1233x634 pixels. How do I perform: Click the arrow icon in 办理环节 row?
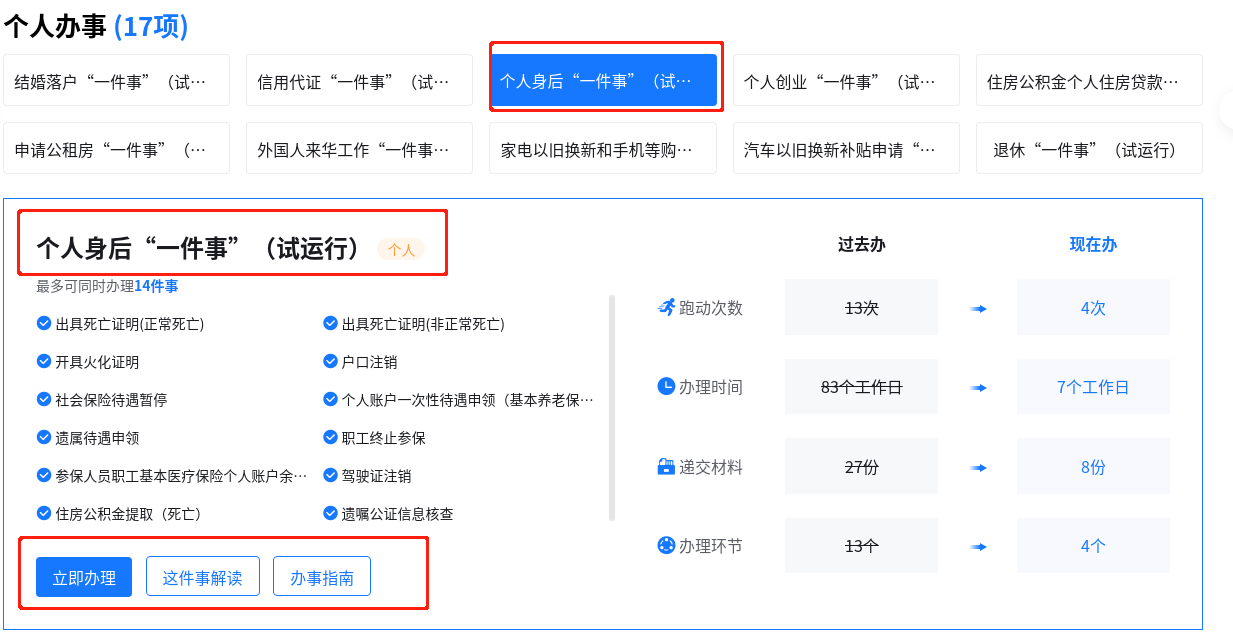978,546
